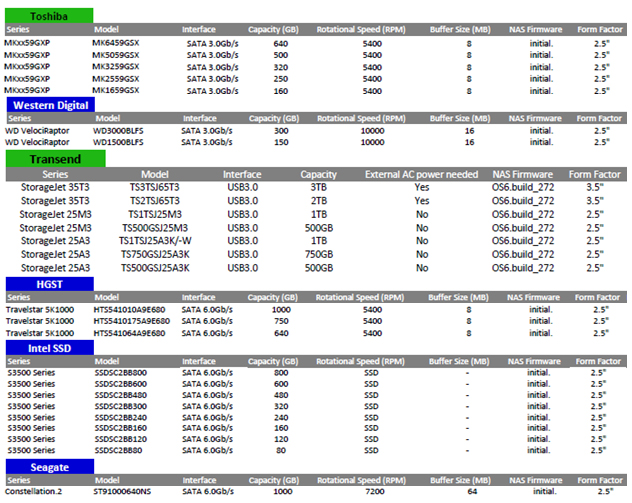Click Seagate buffer size 64
This screenshot has width=632, height=503.
pos(472,491)
